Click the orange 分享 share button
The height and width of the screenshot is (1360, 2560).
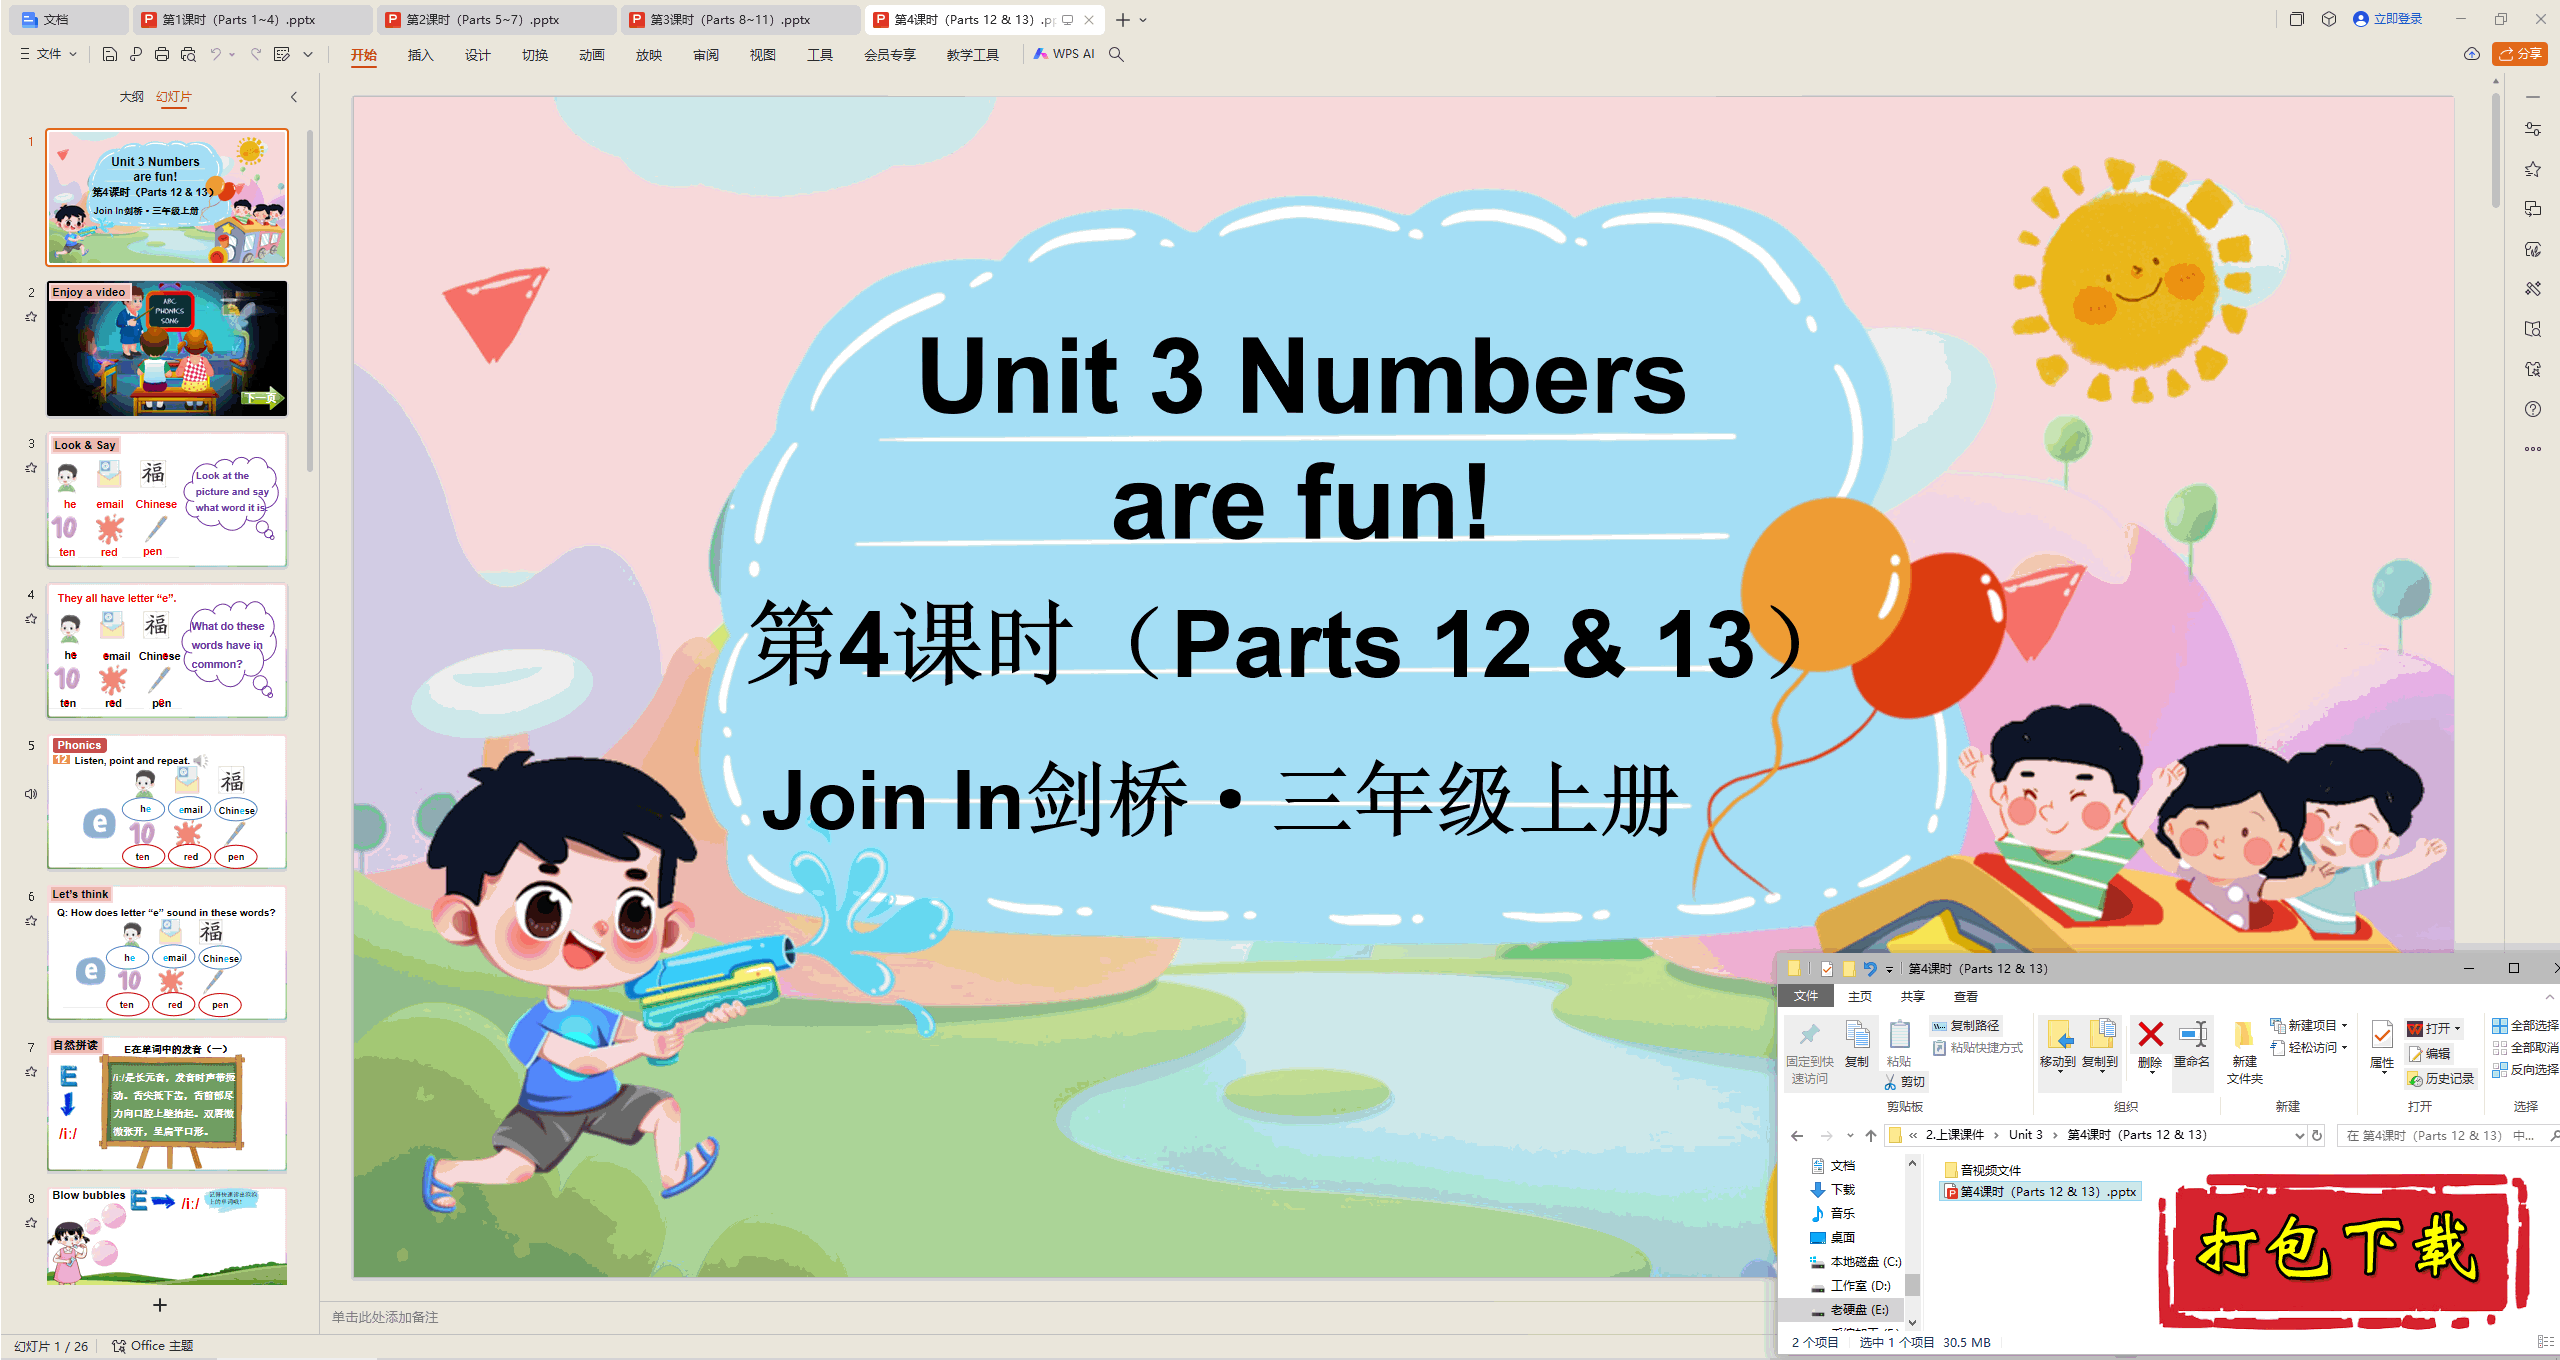[2521, 54]
